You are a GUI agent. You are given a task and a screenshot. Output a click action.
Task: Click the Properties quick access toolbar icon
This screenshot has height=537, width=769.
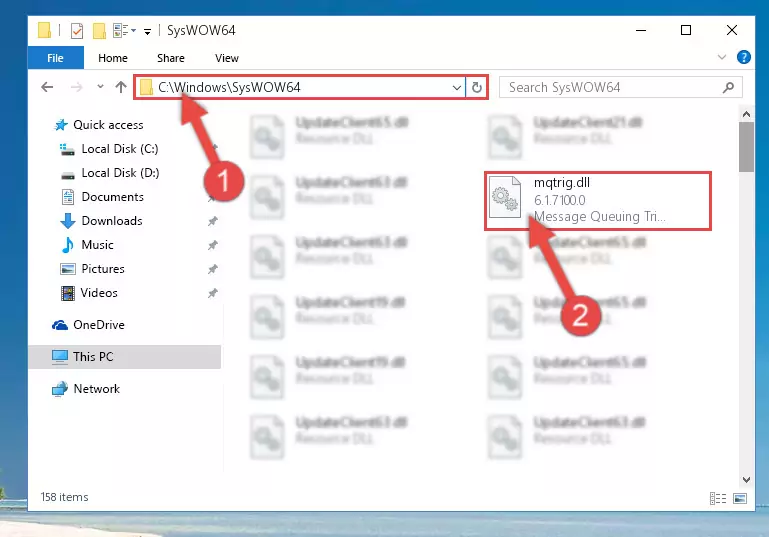tap(77, 30)
